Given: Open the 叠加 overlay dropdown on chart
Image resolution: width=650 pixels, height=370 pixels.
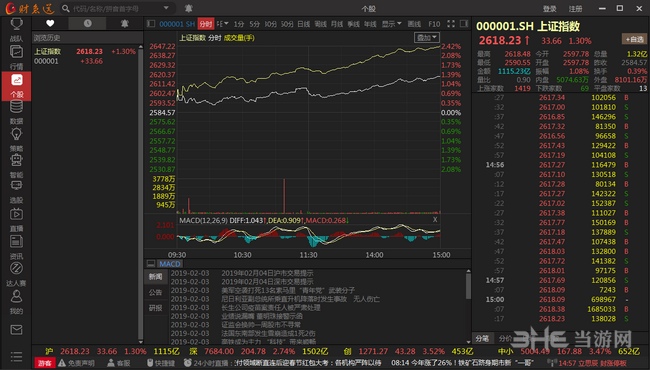Looking at the screenshot, I should [427, 38].
